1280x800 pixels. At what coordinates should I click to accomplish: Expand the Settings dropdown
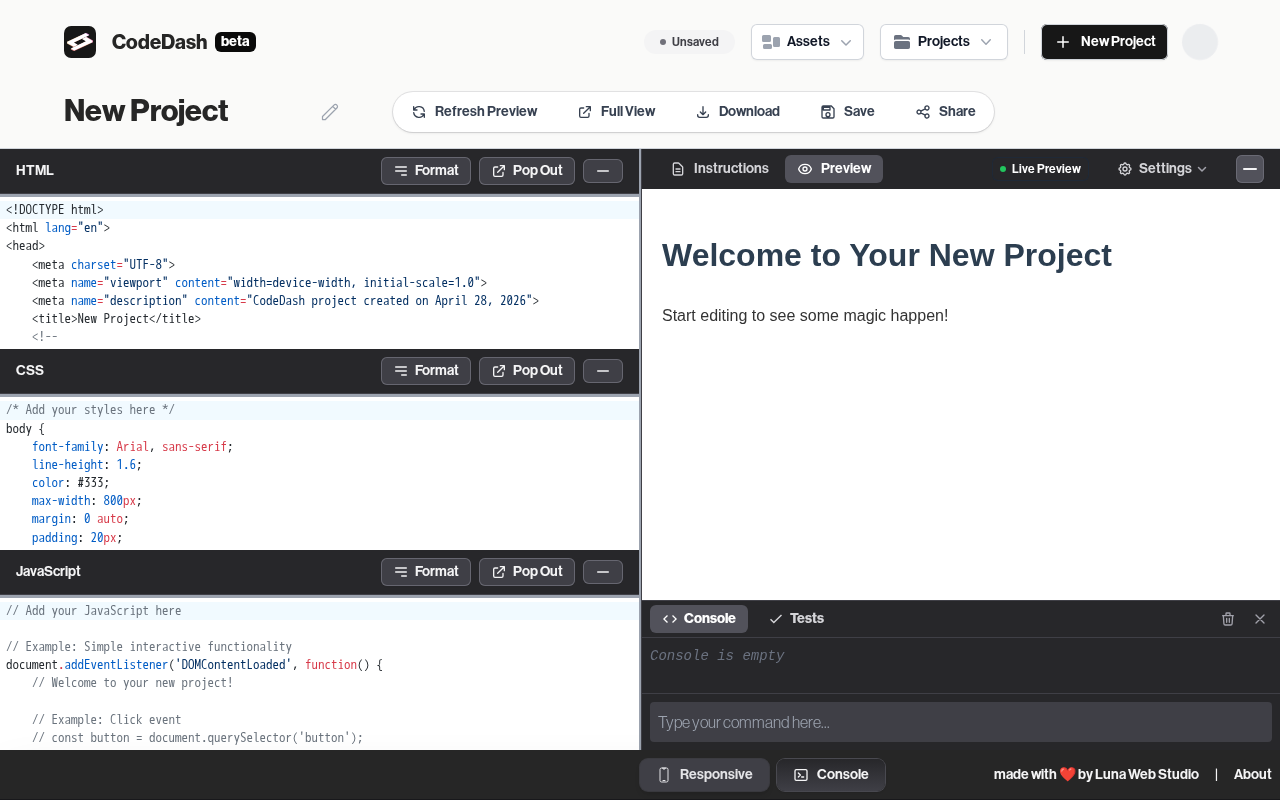point(1162,169)
